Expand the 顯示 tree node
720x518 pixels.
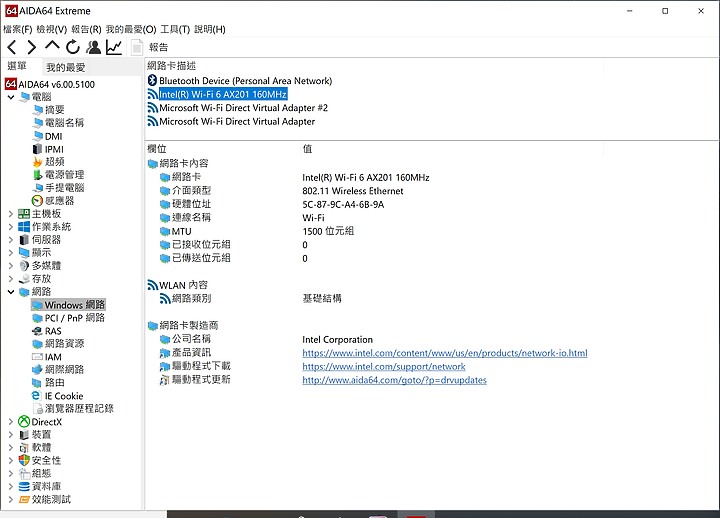11,253
